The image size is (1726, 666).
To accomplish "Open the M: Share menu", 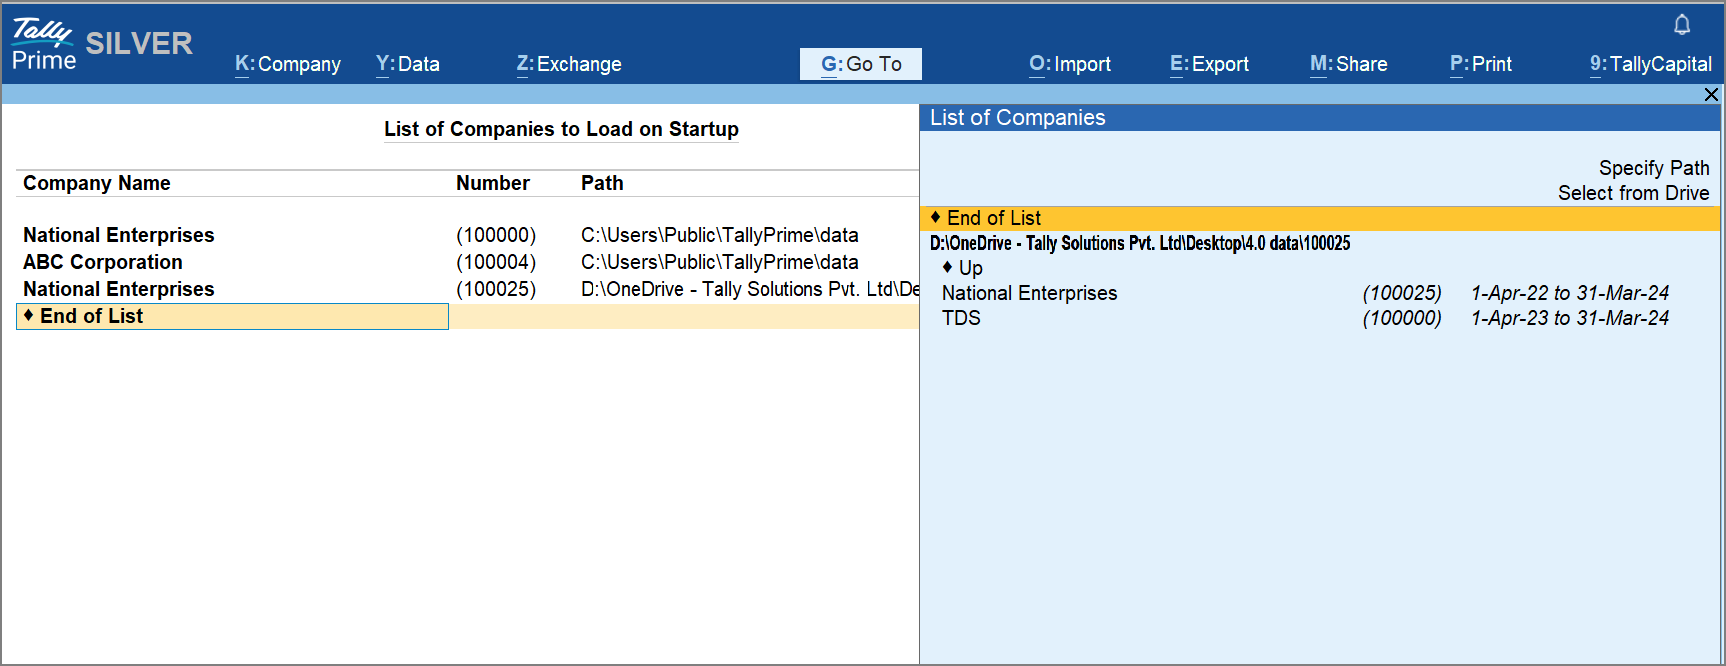I will (1349, 64).
